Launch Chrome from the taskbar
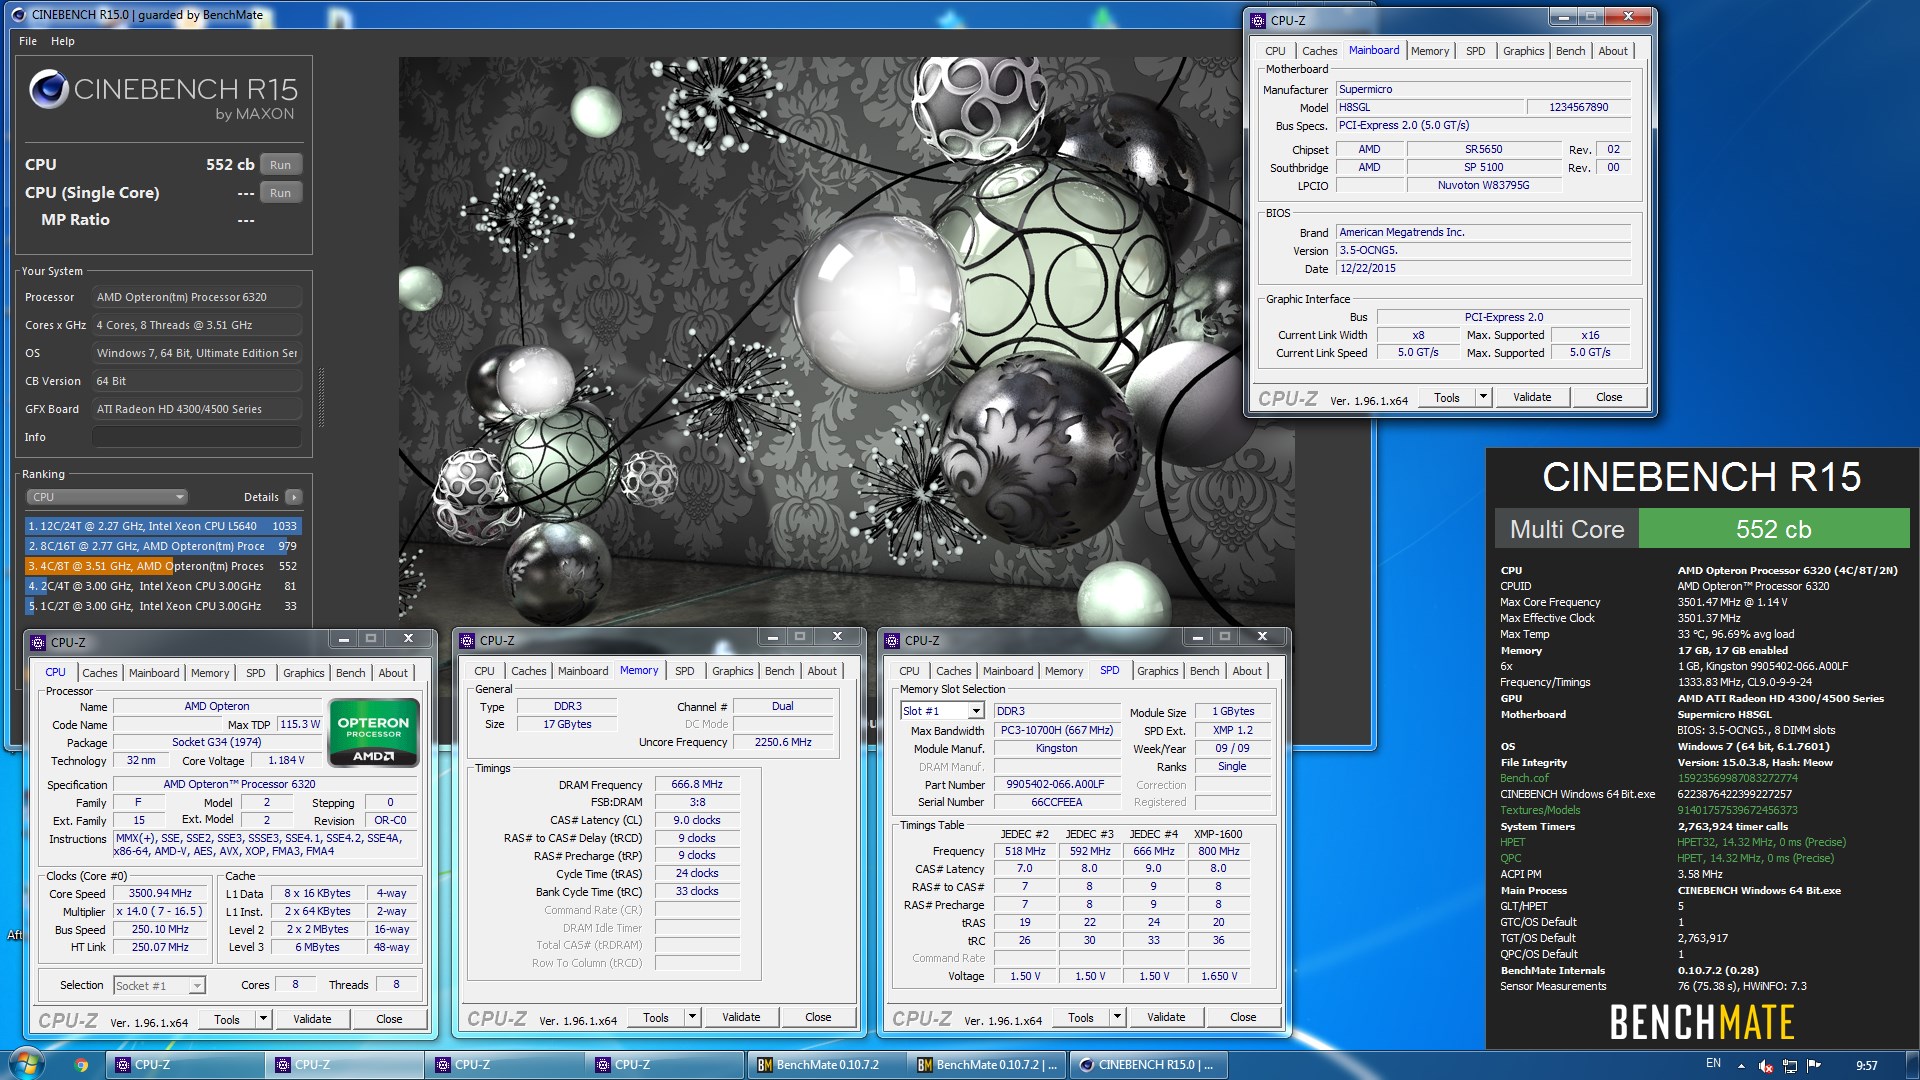 [81, 1065]
